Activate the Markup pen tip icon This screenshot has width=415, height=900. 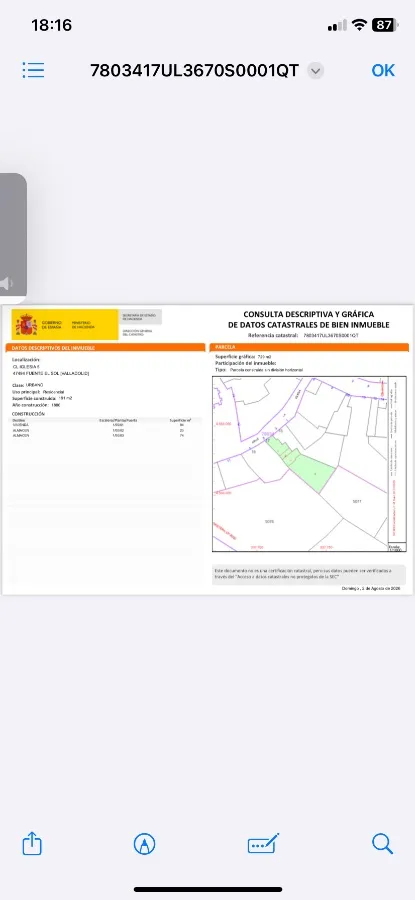coord(144,844)
